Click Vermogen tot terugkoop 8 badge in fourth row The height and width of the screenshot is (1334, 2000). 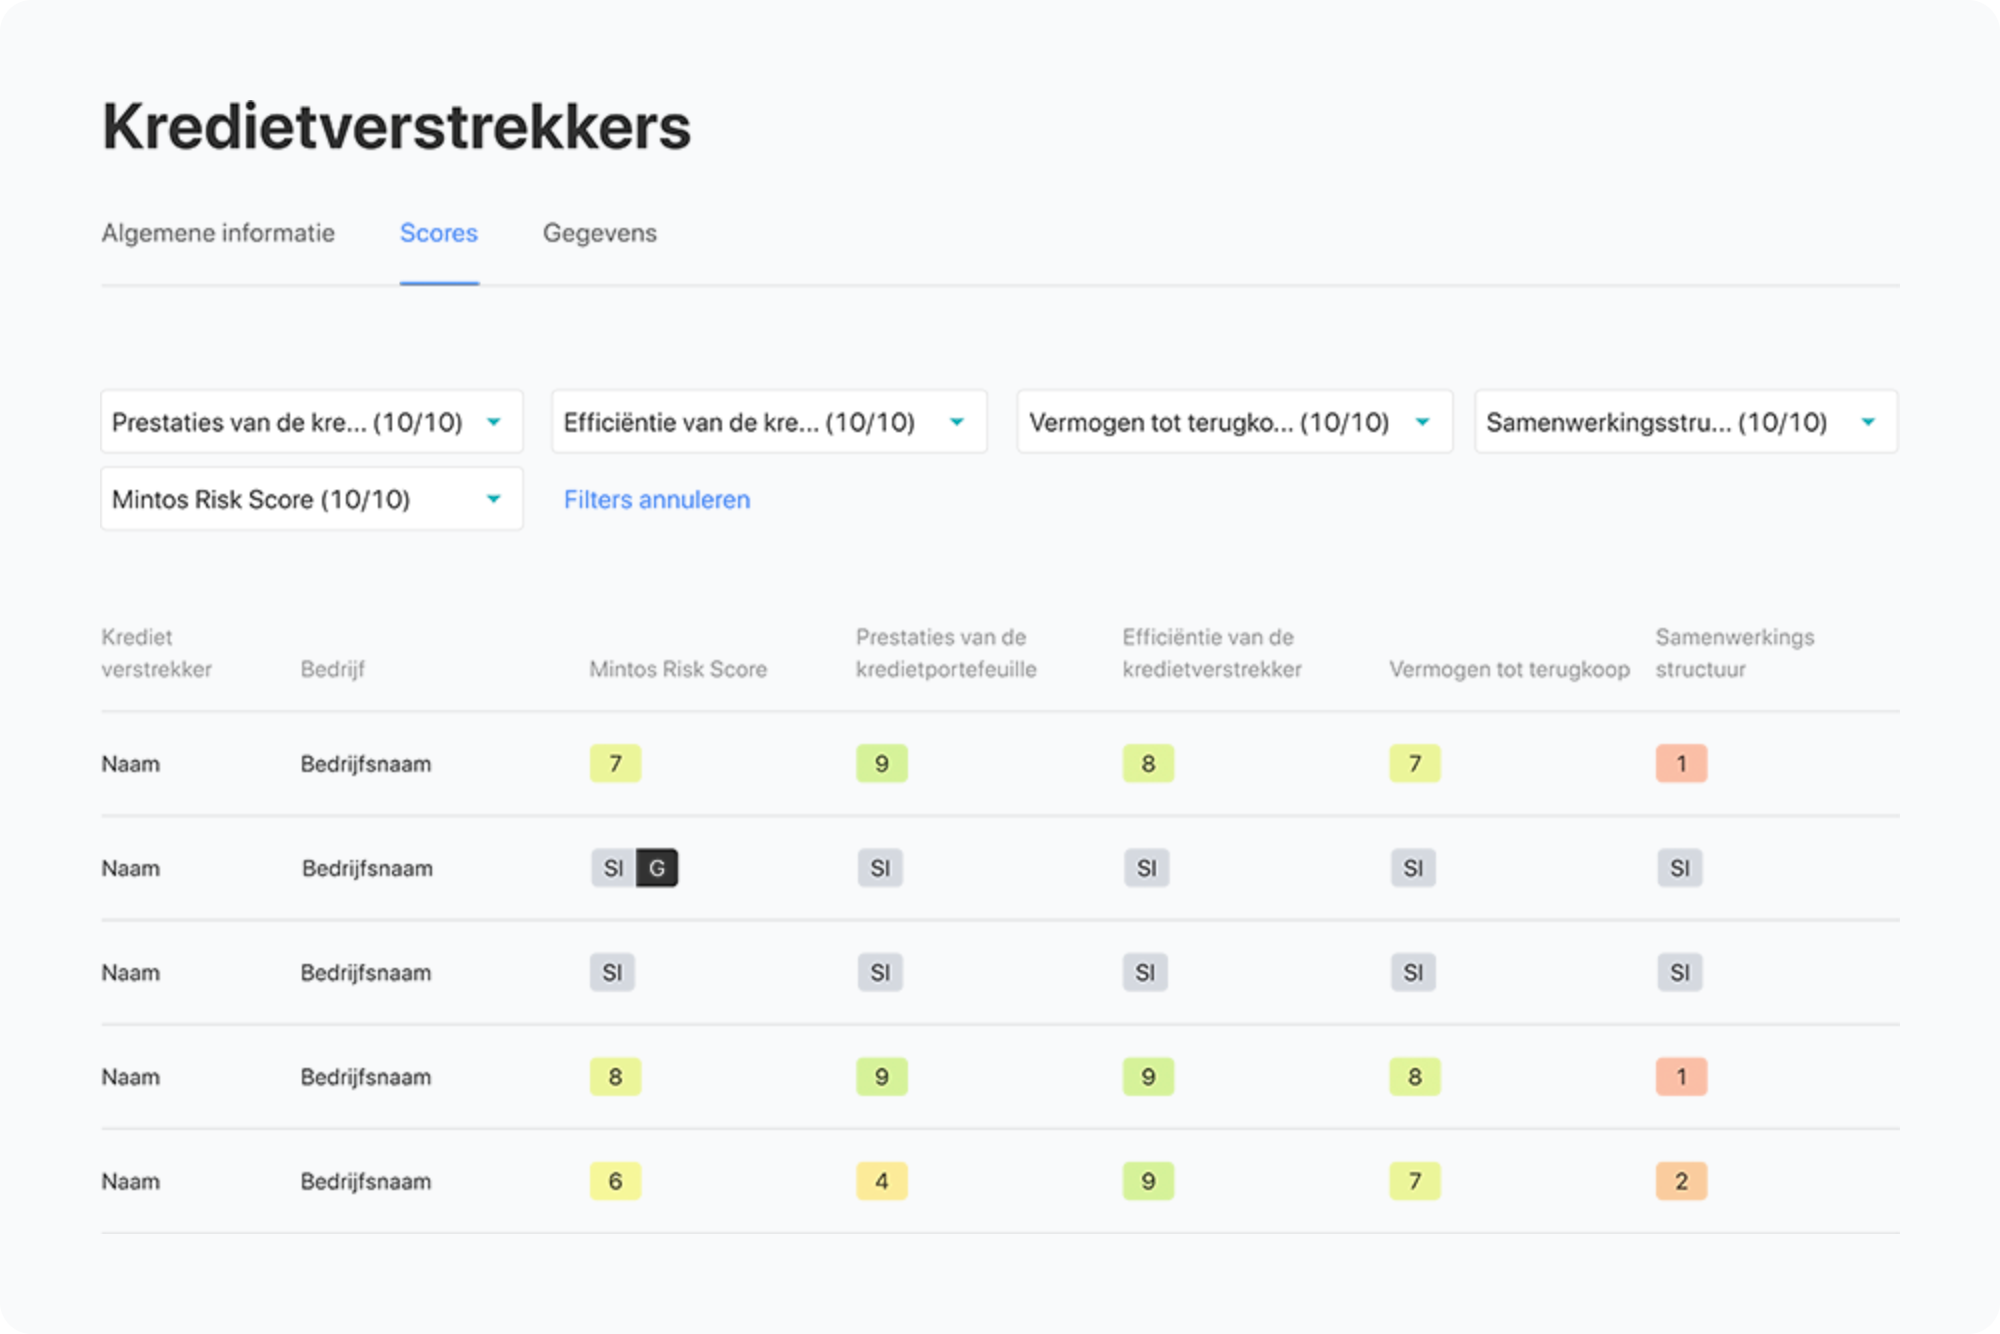pos(1415,1077)
